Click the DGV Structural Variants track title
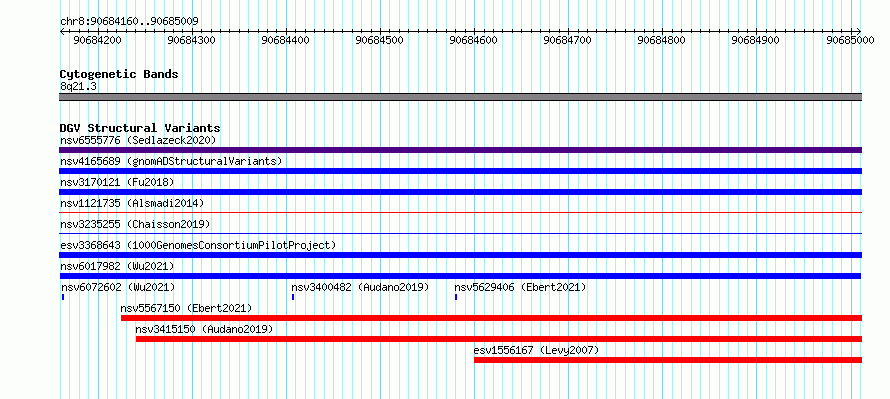The height and width of the screenshot is (399, 890). coord(140,128)
